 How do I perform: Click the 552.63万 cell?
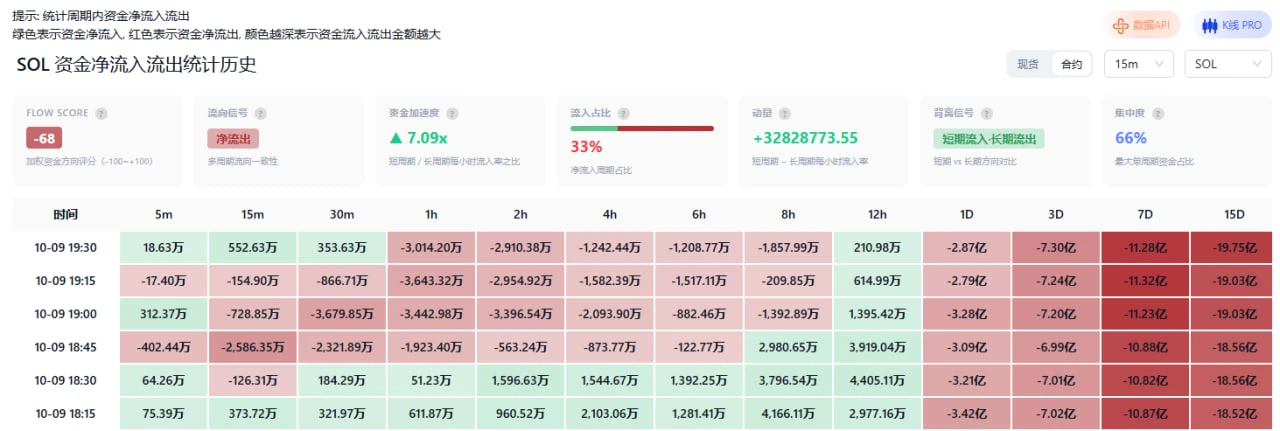[253, 247]
